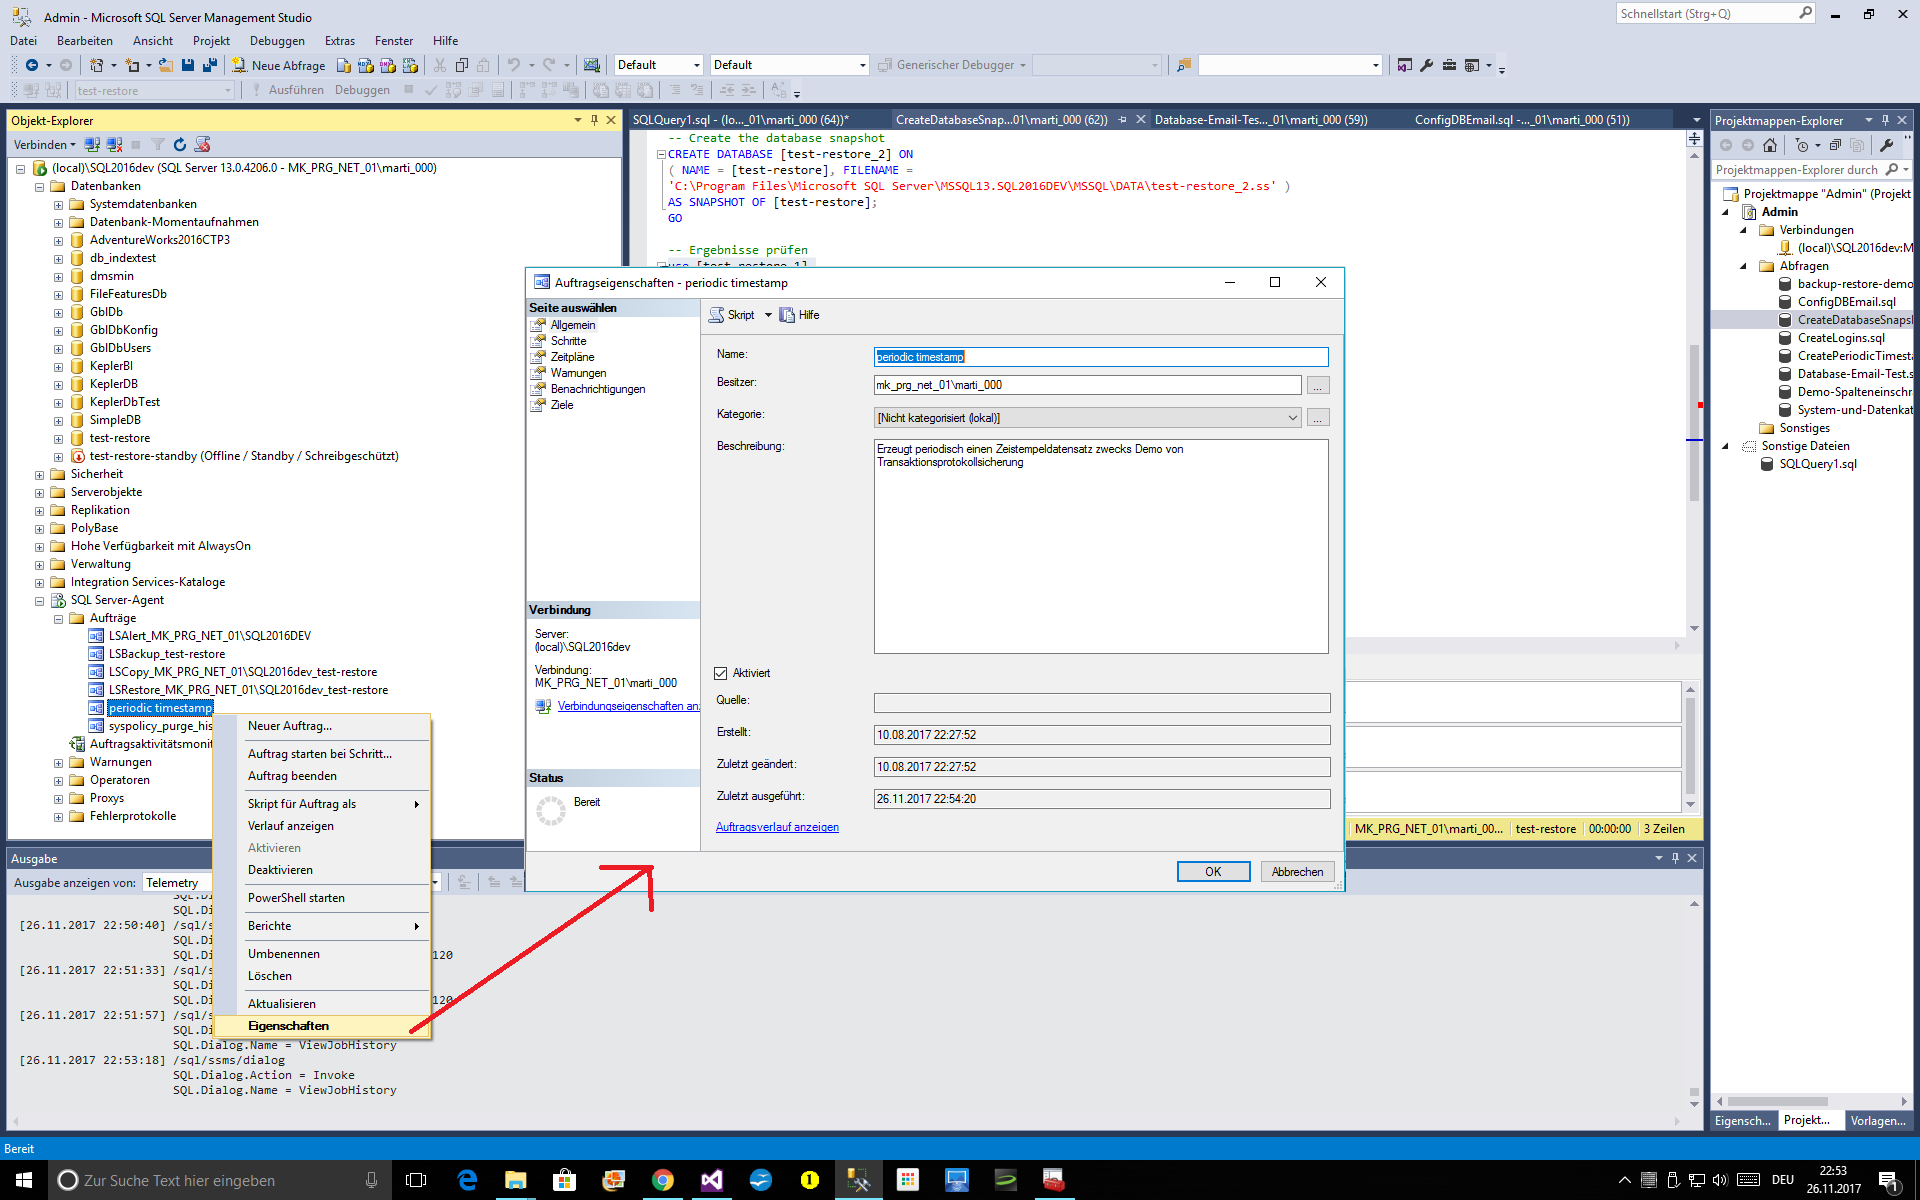Click the Open File folder icon in toolbar
The width and height of the screenshot is (1920, 1200).
pyautogui.click(x=165, y=65)
